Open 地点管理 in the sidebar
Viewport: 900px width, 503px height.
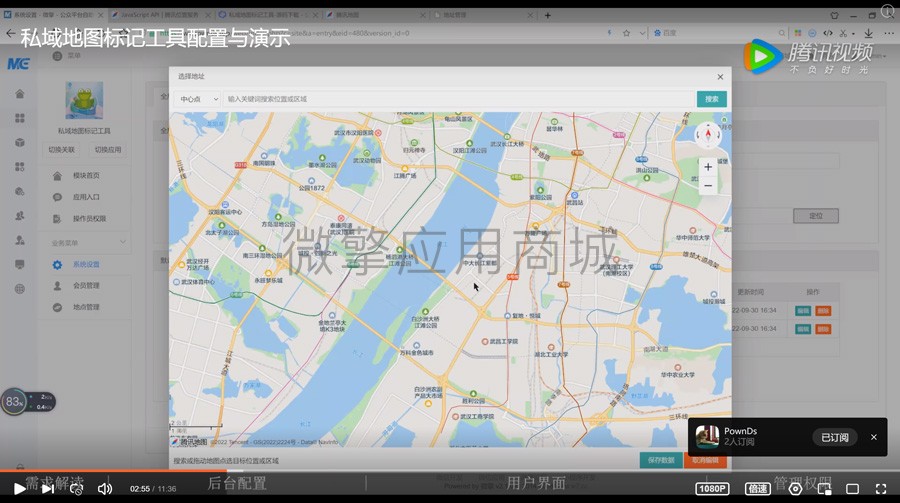86,307
